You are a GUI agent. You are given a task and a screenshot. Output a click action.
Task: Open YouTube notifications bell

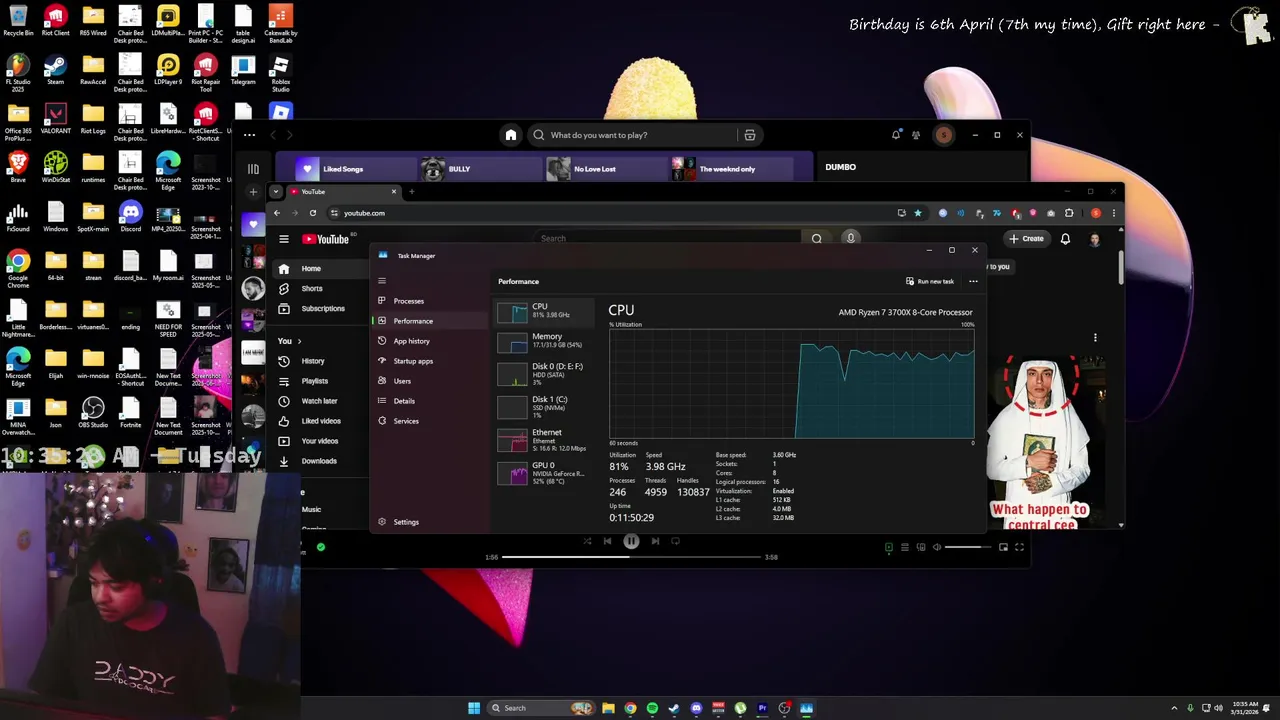1065,239
